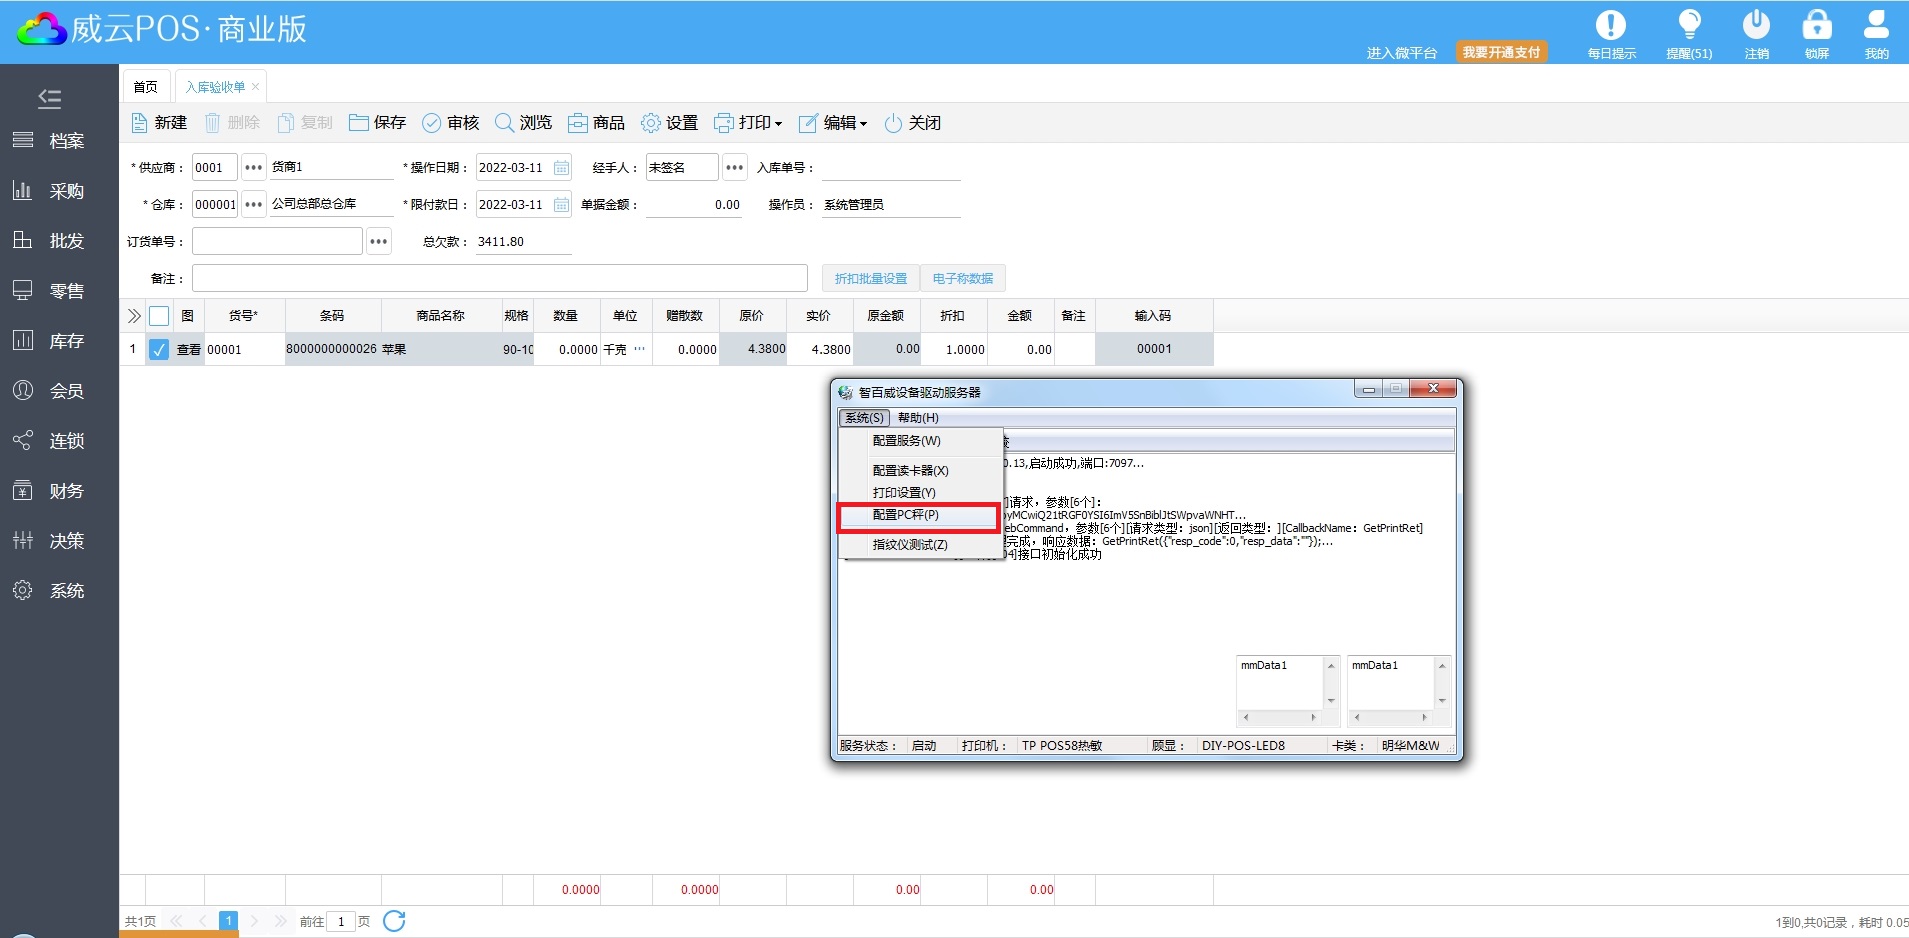Image resolution: width=1909 pixels, height=938 pixels.
Task: Refresh the table using pagination refresh icon
Action: [394, 921]
